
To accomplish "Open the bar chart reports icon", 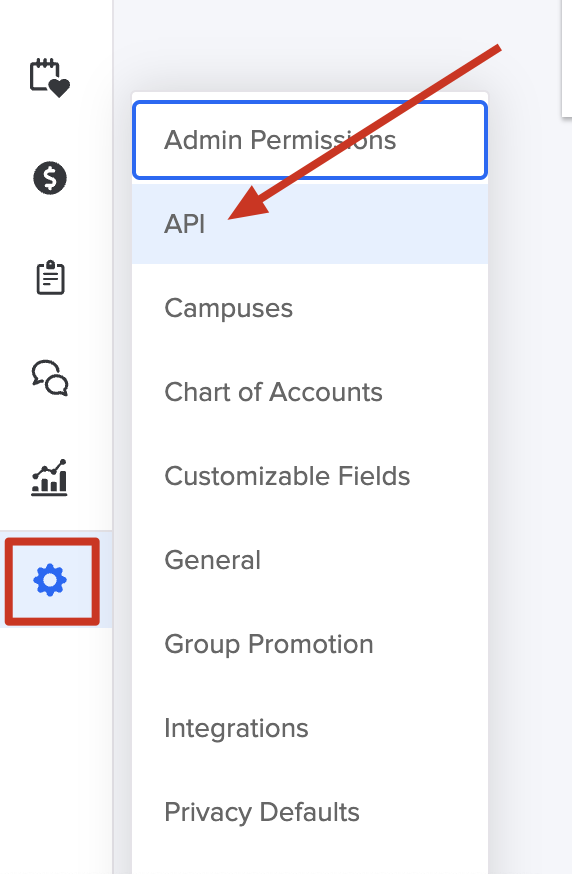I will pyautogui.click(x=50, y=478).
